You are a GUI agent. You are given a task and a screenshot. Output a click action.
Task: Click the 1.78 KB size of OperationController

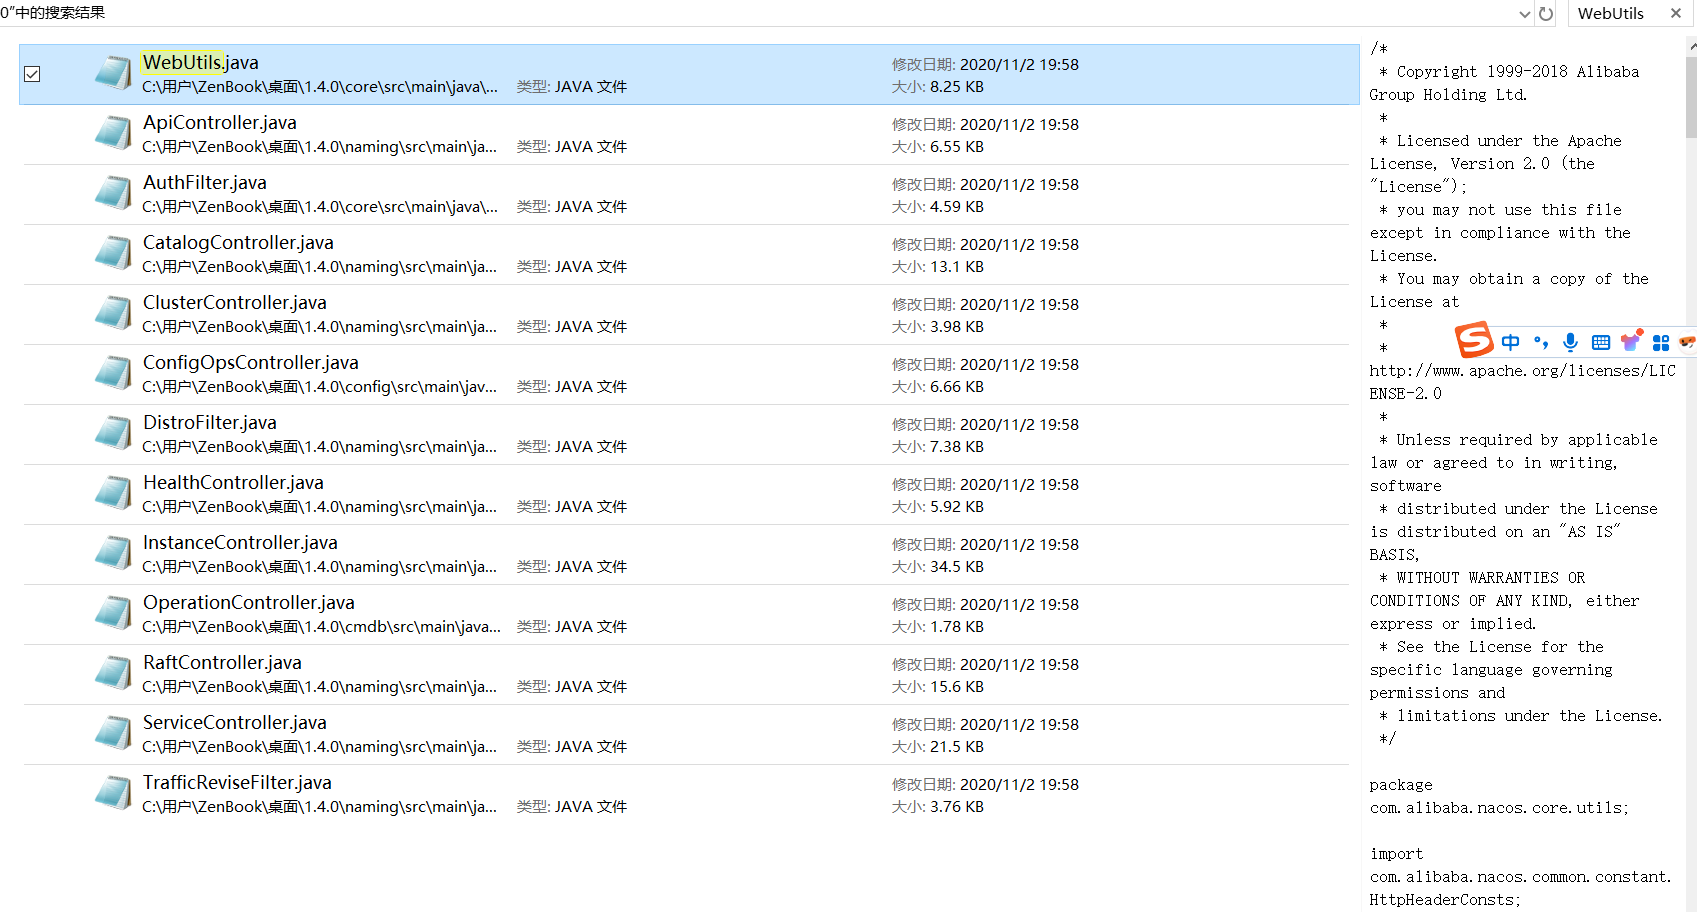coord(957,627)
